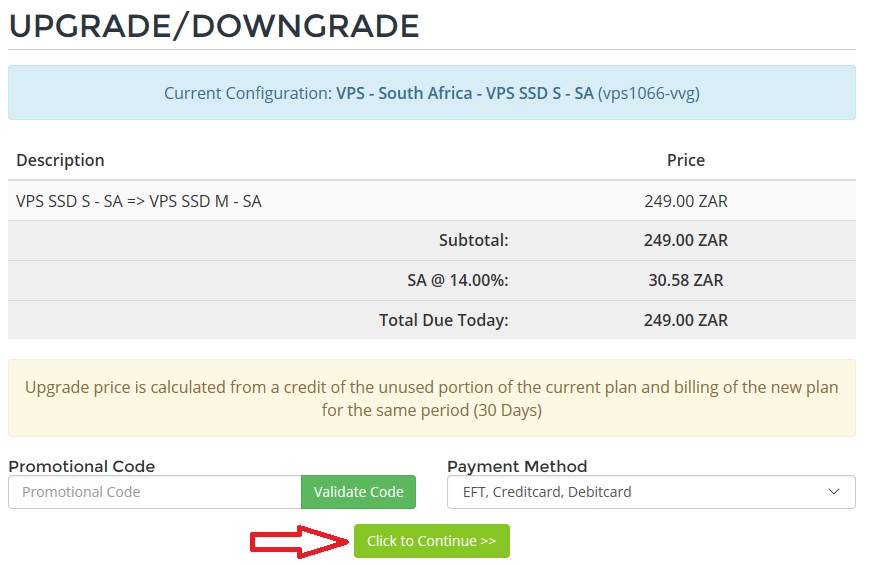Click the Total Due Today label

(x=444, y=320)
